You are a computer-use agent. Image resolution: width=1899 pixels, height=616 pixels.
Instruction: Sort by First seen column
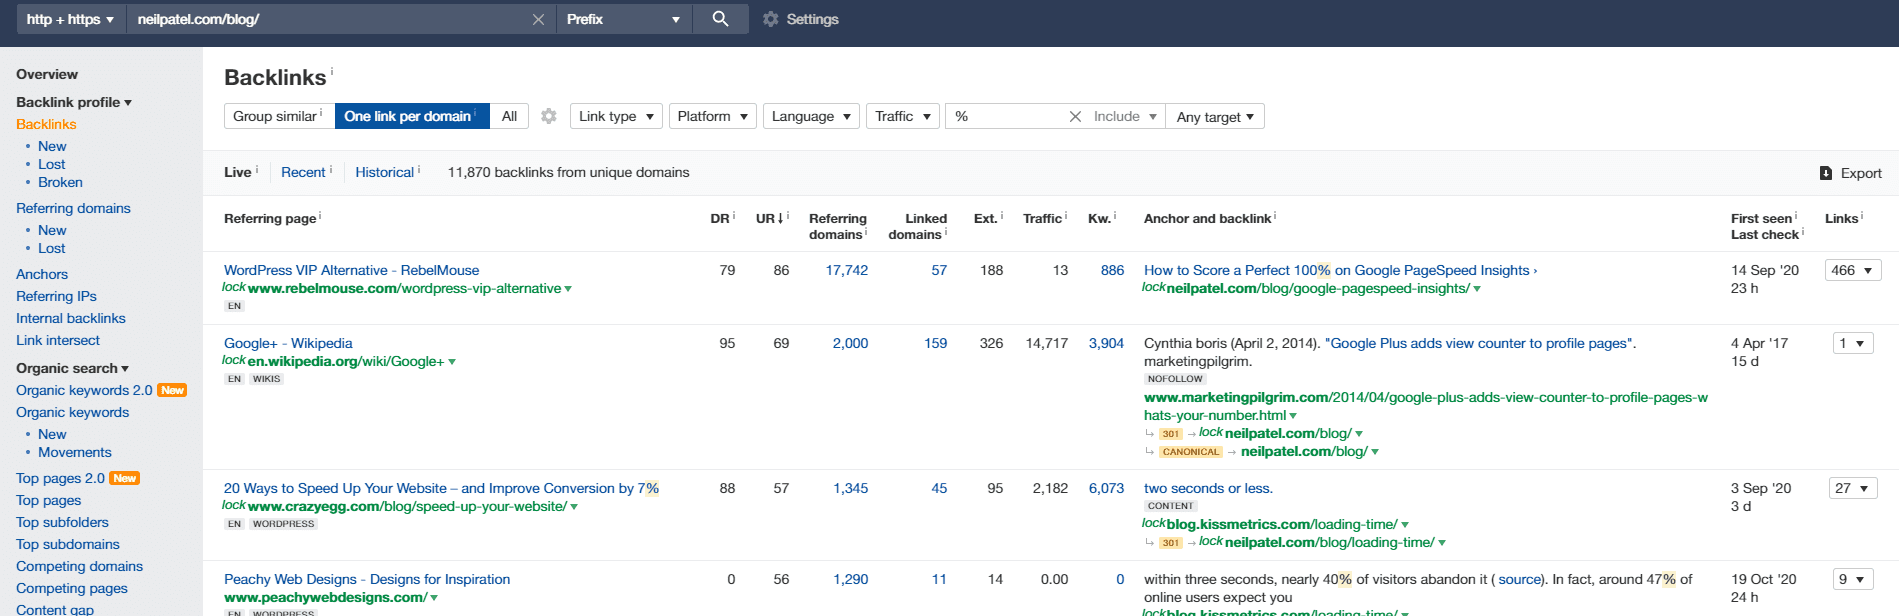coord(1761,218)
